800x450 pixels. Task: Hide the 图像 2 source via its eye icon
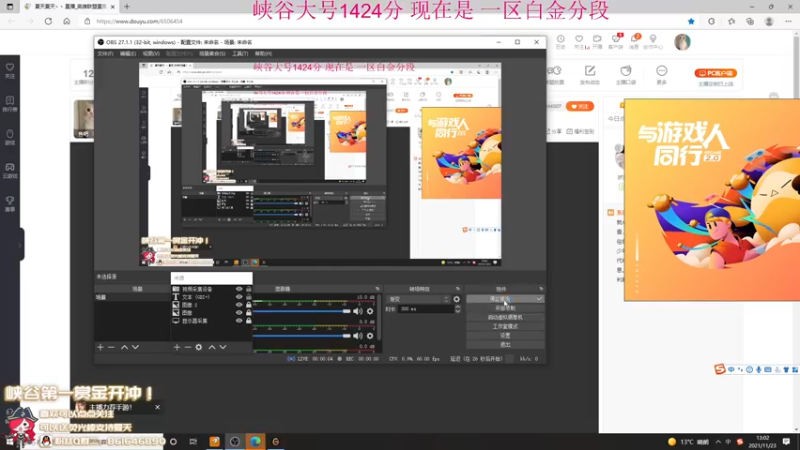[239, 305]
